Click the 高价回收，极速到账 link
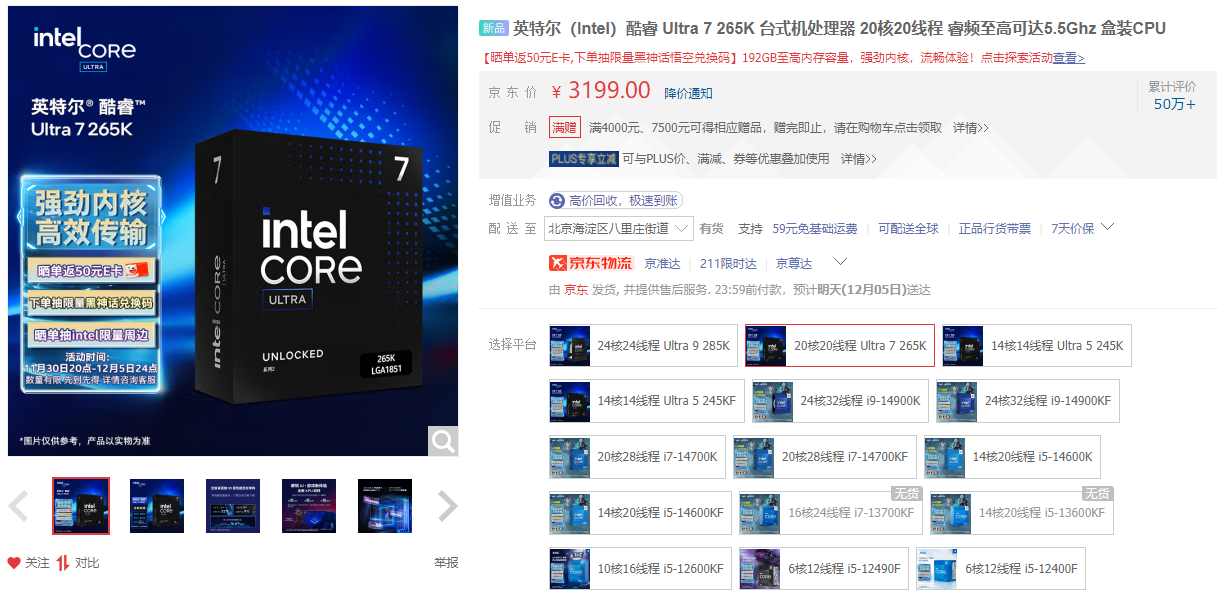This screenshot has height=599, width=1224. pos(624,201)
